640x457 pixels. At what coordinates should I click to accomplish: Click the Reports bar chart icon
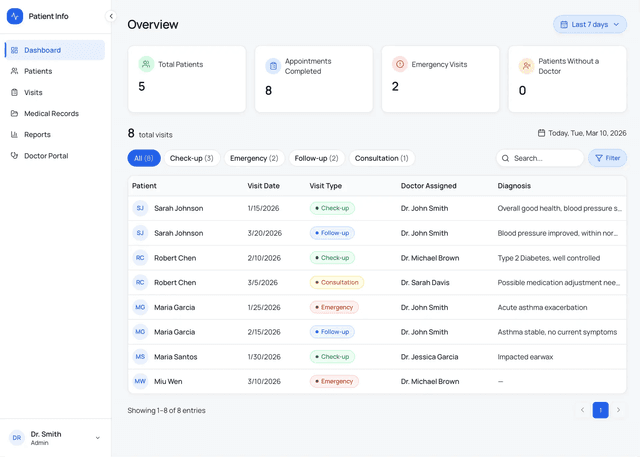14,134
